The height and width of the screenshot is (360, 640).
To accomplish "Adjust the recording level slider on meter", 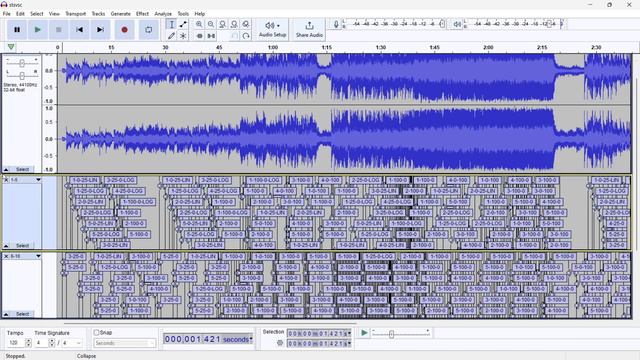I will [x=442, y=24].
